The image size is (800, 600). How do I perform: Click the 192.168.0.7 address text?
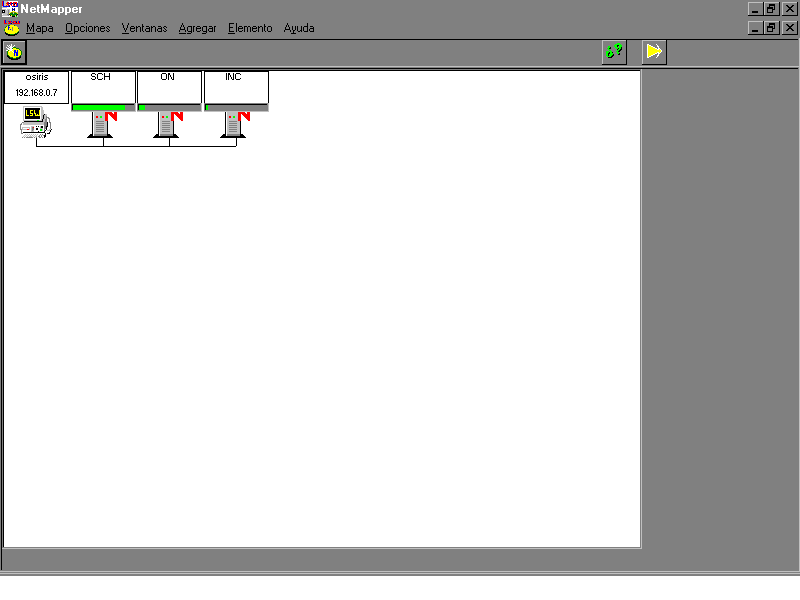[36, 93]
